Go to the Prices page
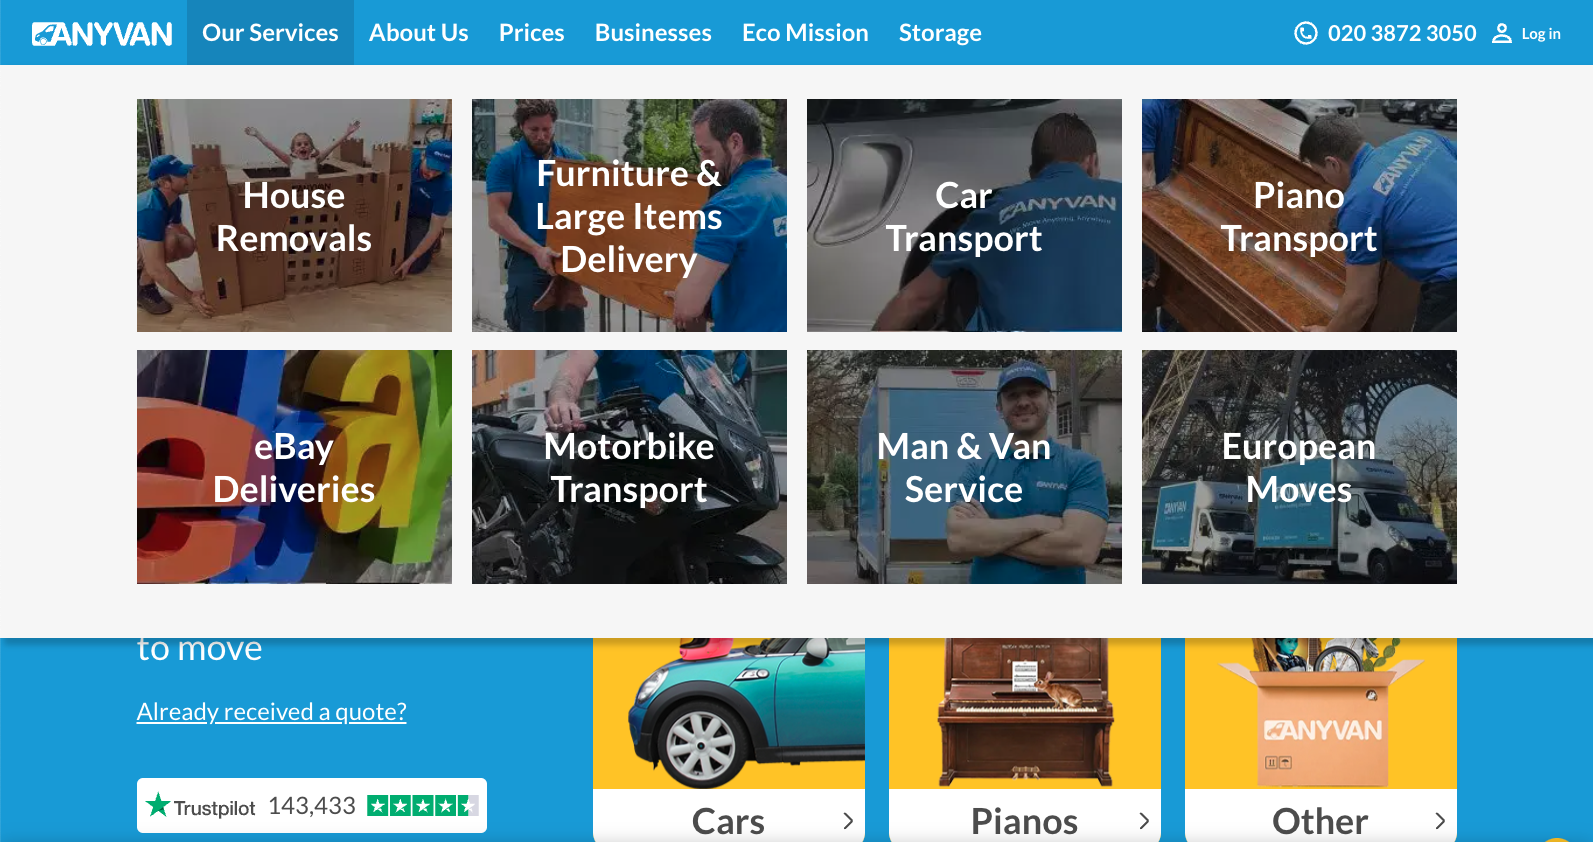 (x=531, y=33)
